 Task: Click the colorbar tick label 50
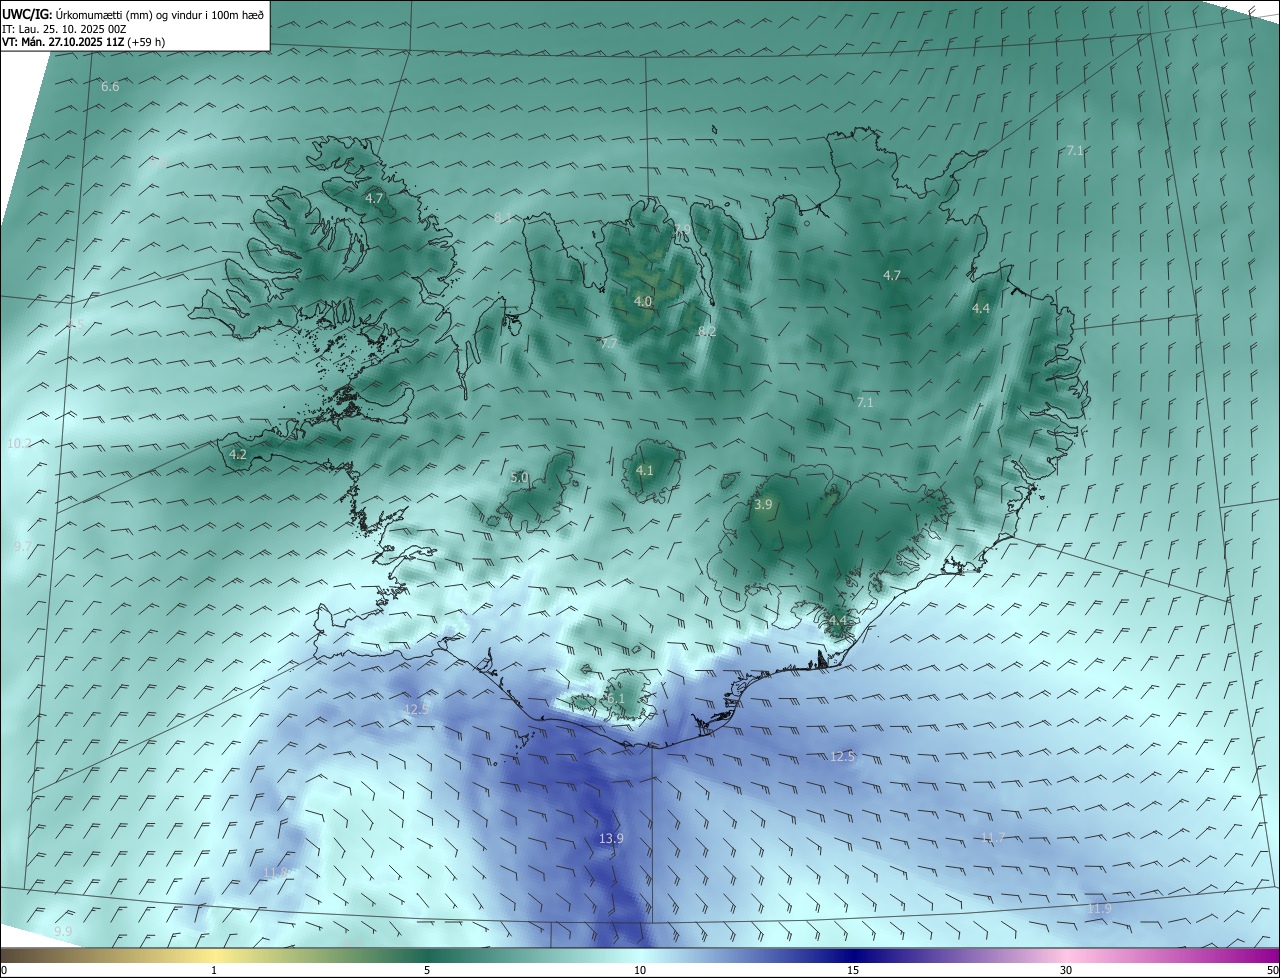(1272, 970)
